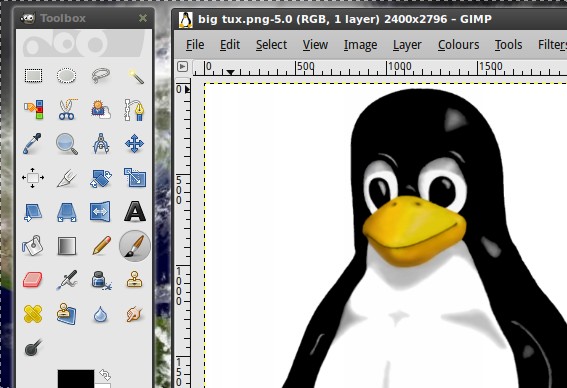Swap foreground and background colours arrow

coord(105,375)
